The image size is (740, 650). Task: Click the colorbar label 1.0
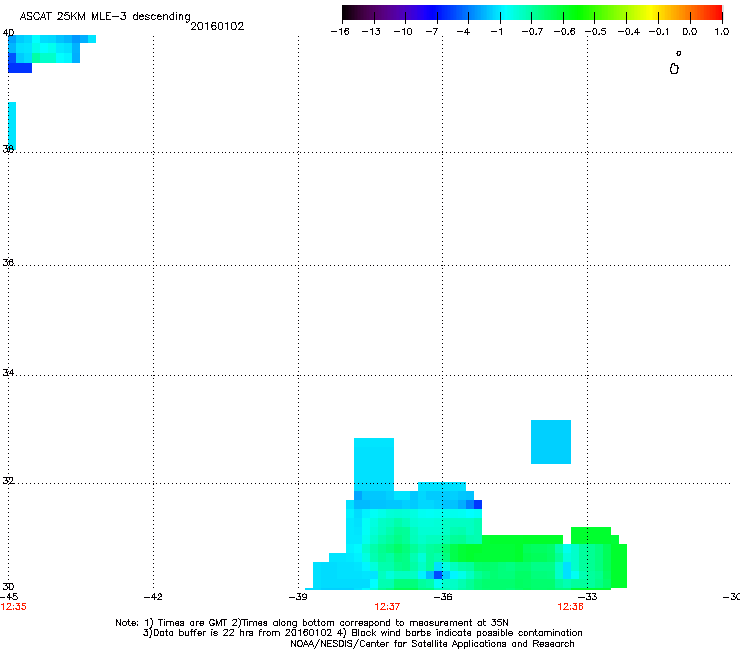tap(722, 32)
